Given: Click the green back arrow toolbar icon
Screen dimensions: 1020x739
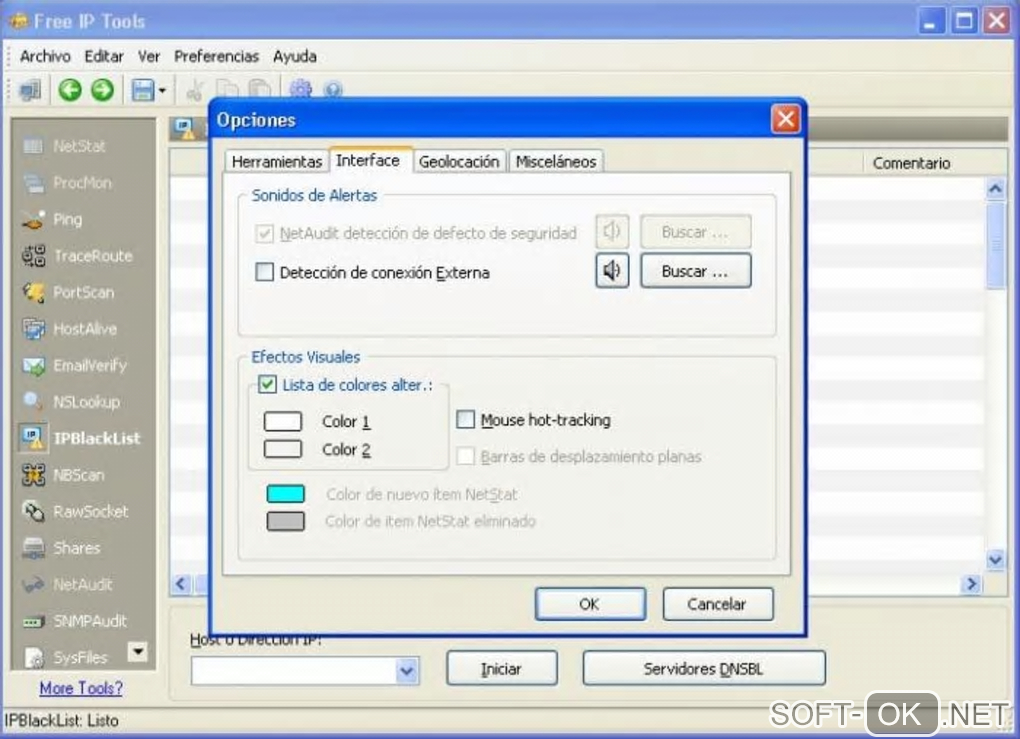Looking at the screenshot, I should point(70,89).
